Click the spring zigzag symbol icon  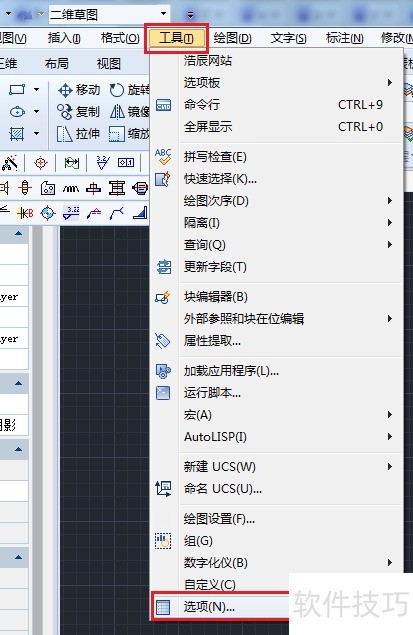[x=71, y=188]
